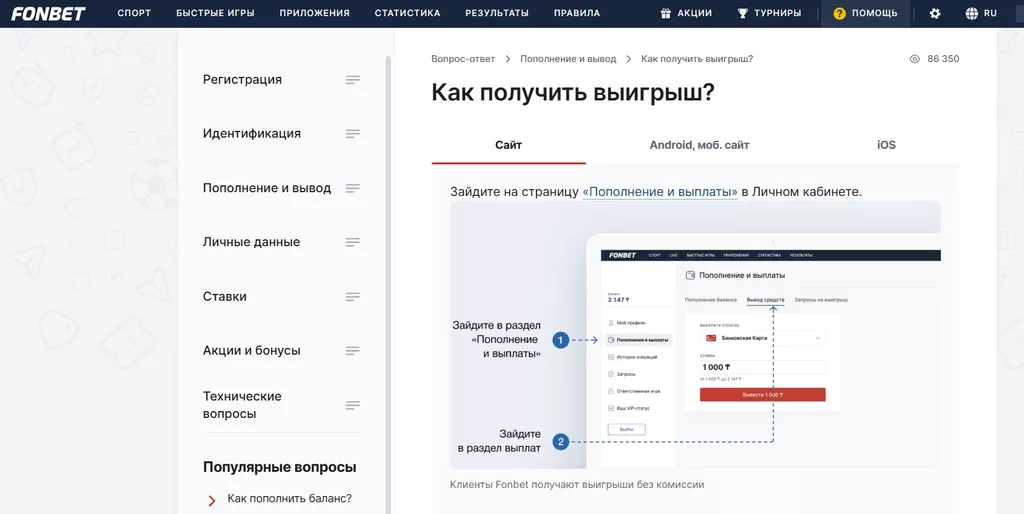Expand the Личные данные list icon
1024x514 pixels.
[x=353, y=242]
